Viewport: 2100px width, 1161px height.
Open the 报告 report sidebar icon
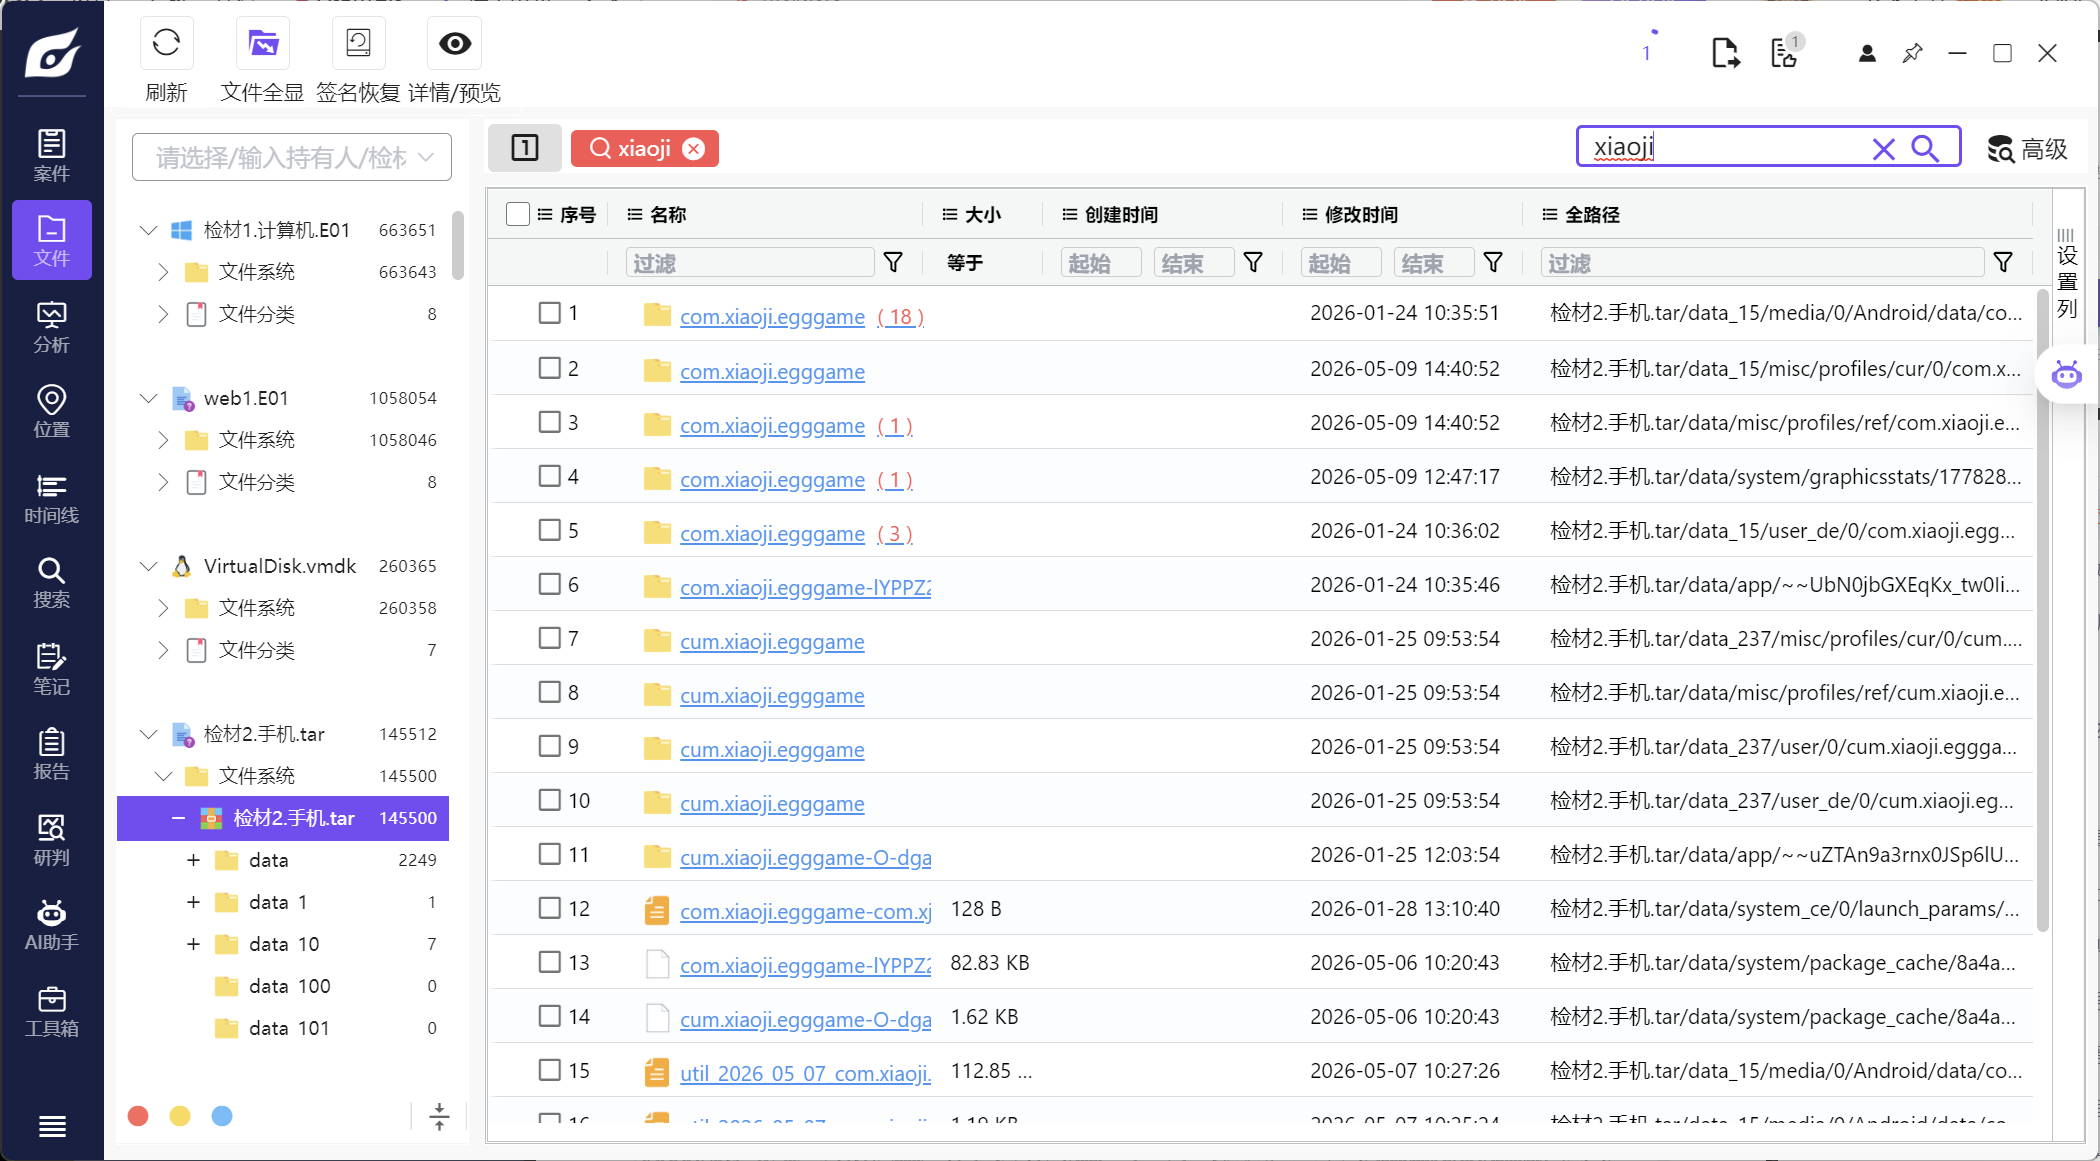(x=52, y=754)
